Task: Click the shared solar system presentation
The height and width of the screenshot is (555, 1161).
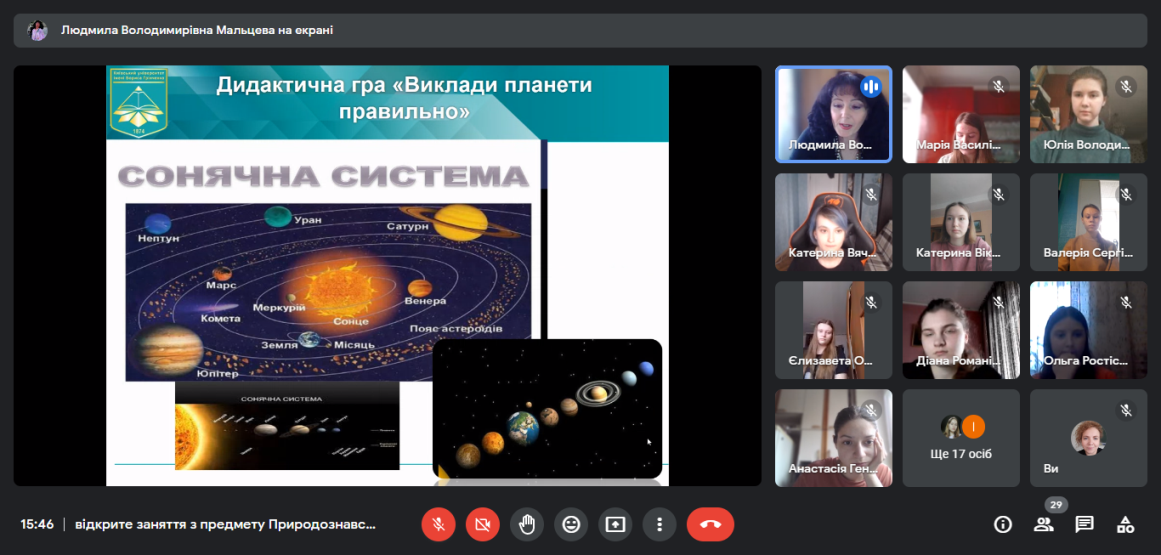Action: [x=387, y=275]
